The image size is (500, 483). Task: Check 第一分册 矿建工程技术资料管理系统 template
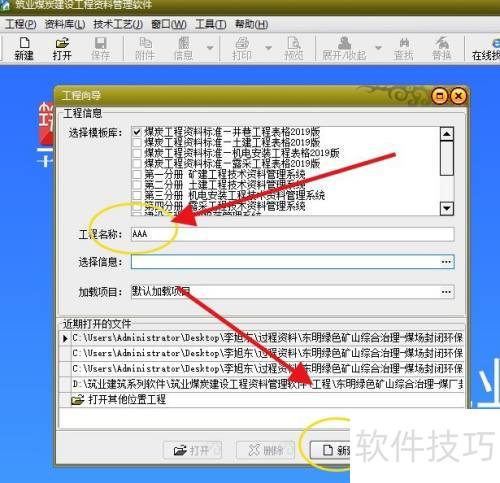tap(137, 174)
